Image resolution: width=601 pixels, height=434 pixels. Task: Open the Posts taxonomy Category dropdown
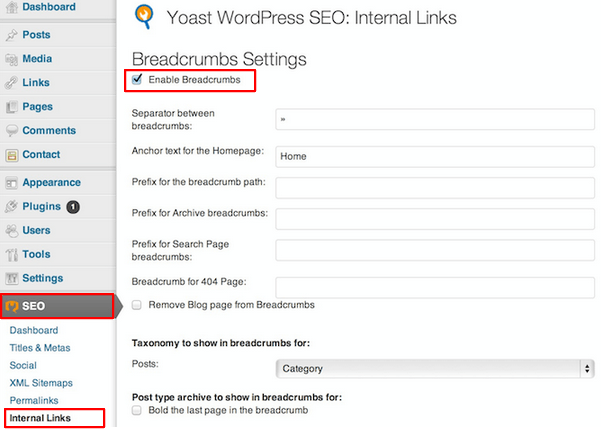pos(435,369)
